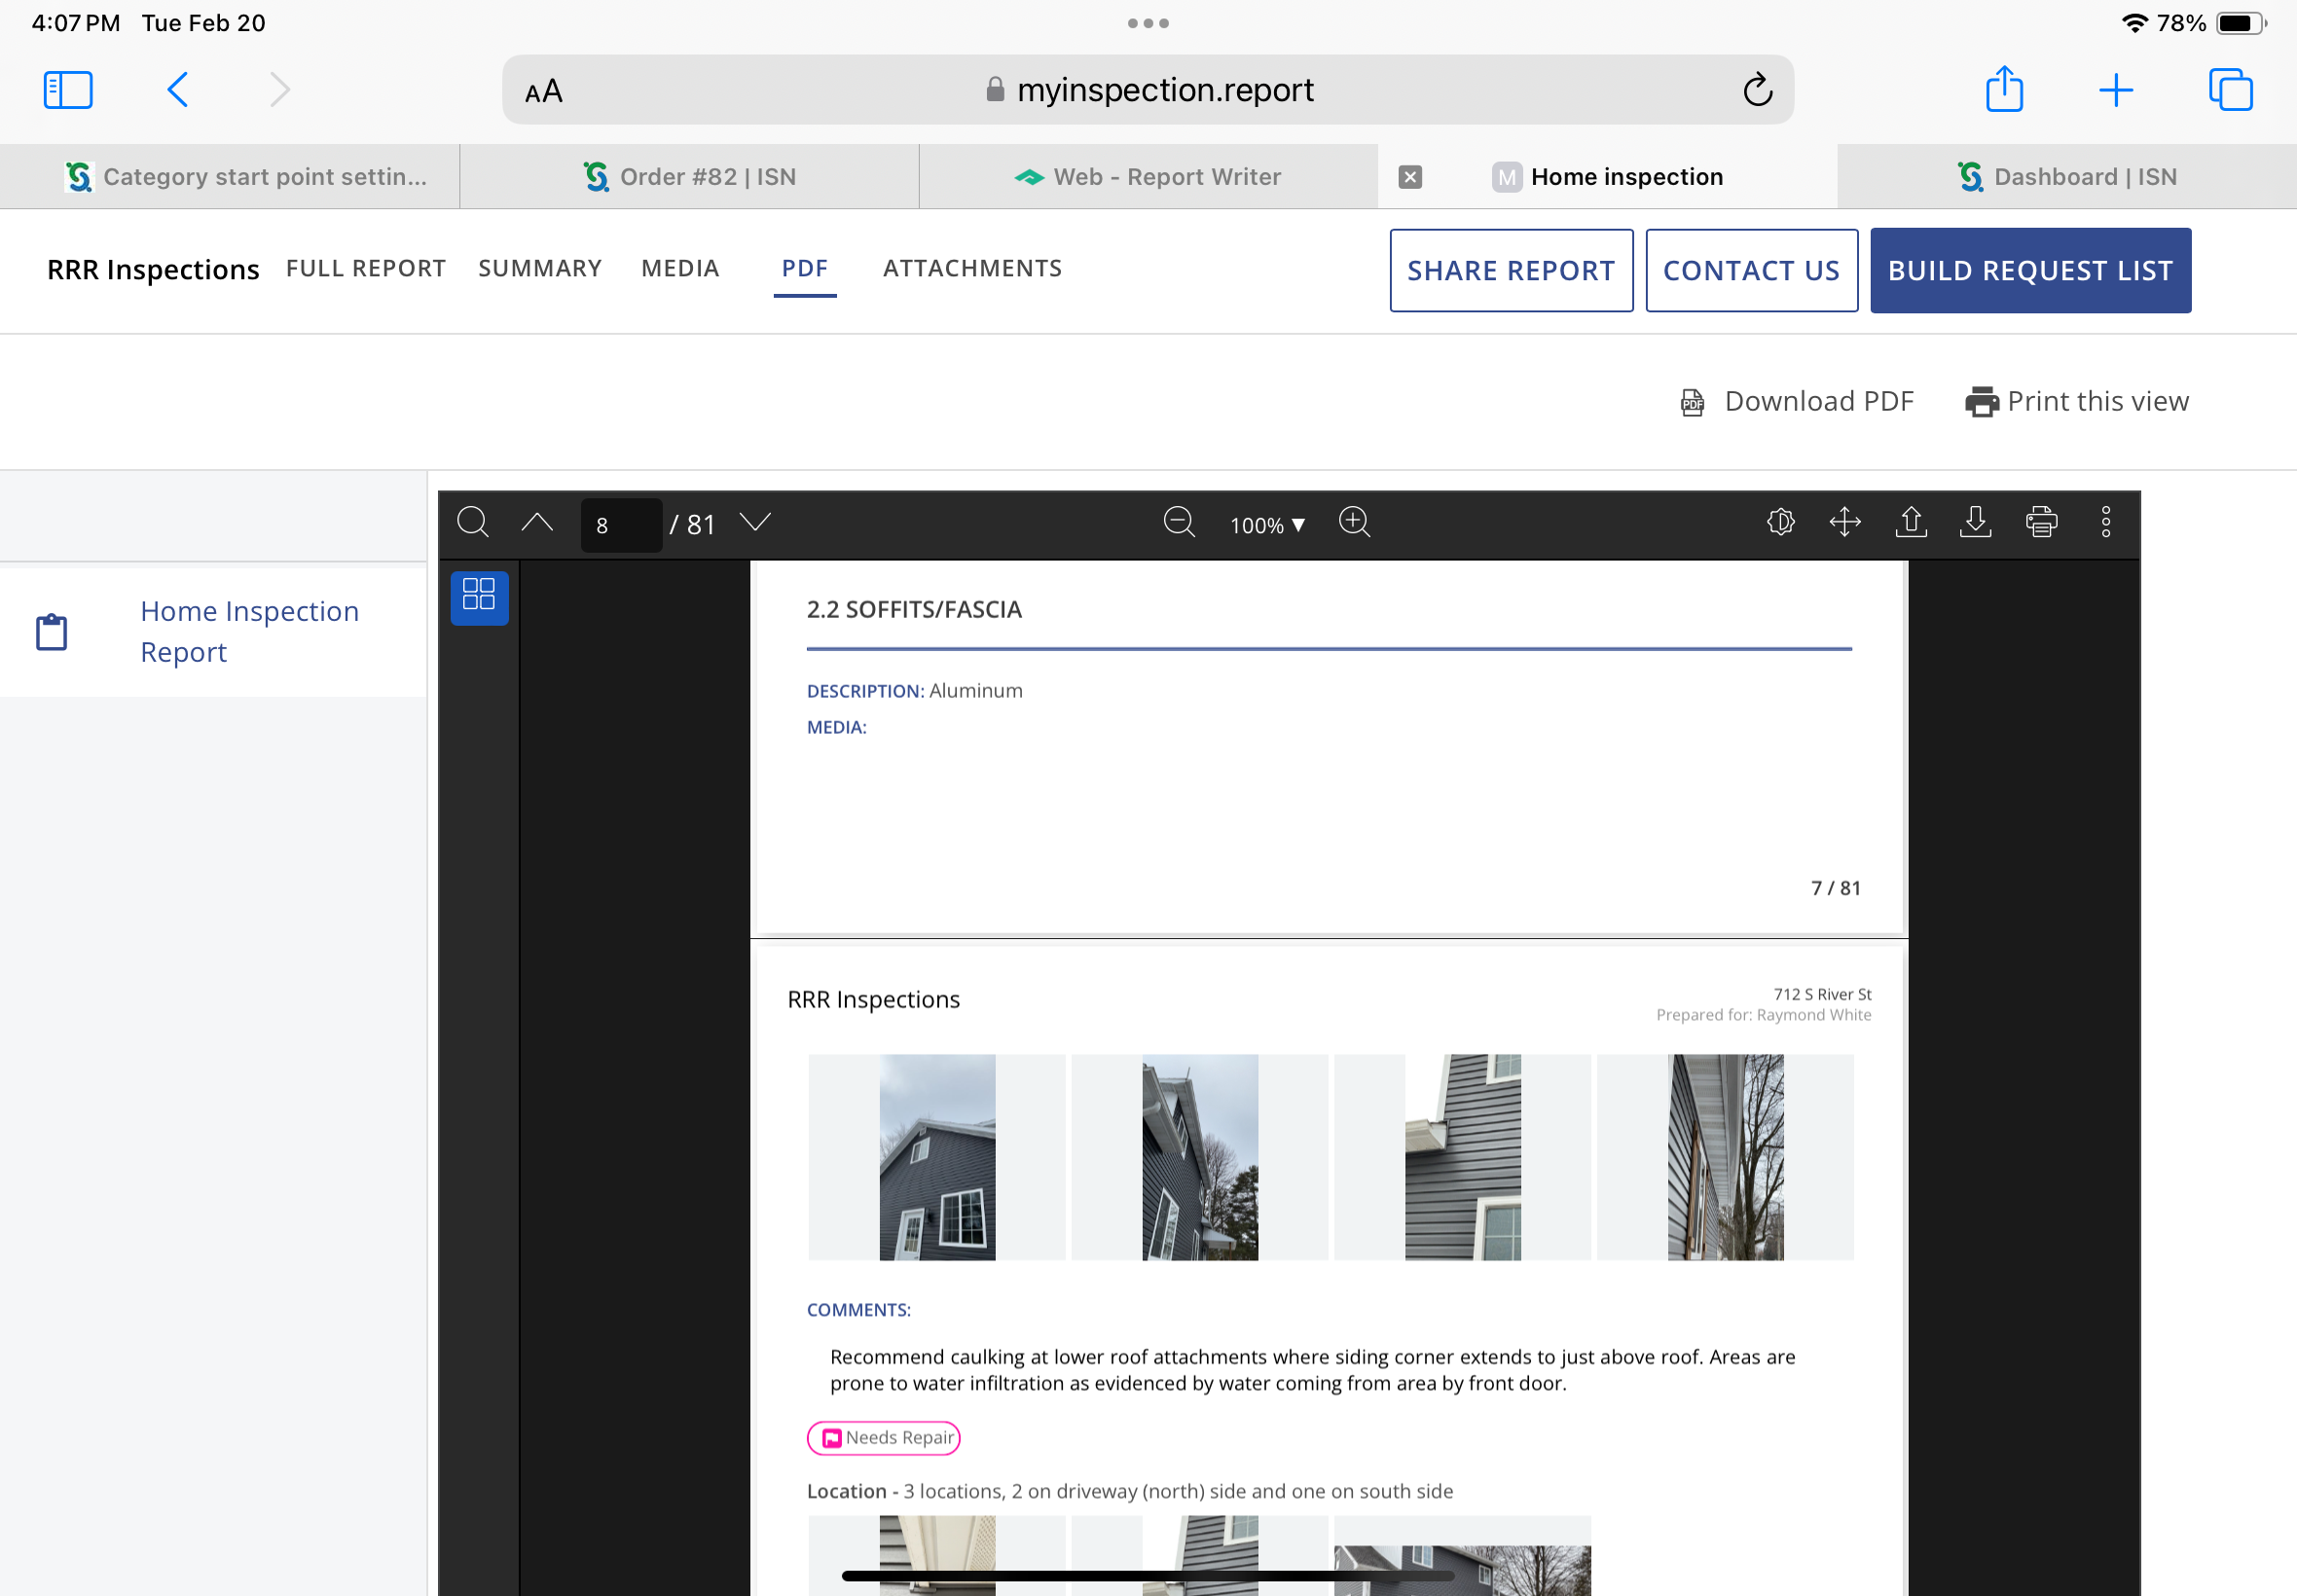
Task: Go forward to next page
Action: pyautogui.click(x=280, y=90)
